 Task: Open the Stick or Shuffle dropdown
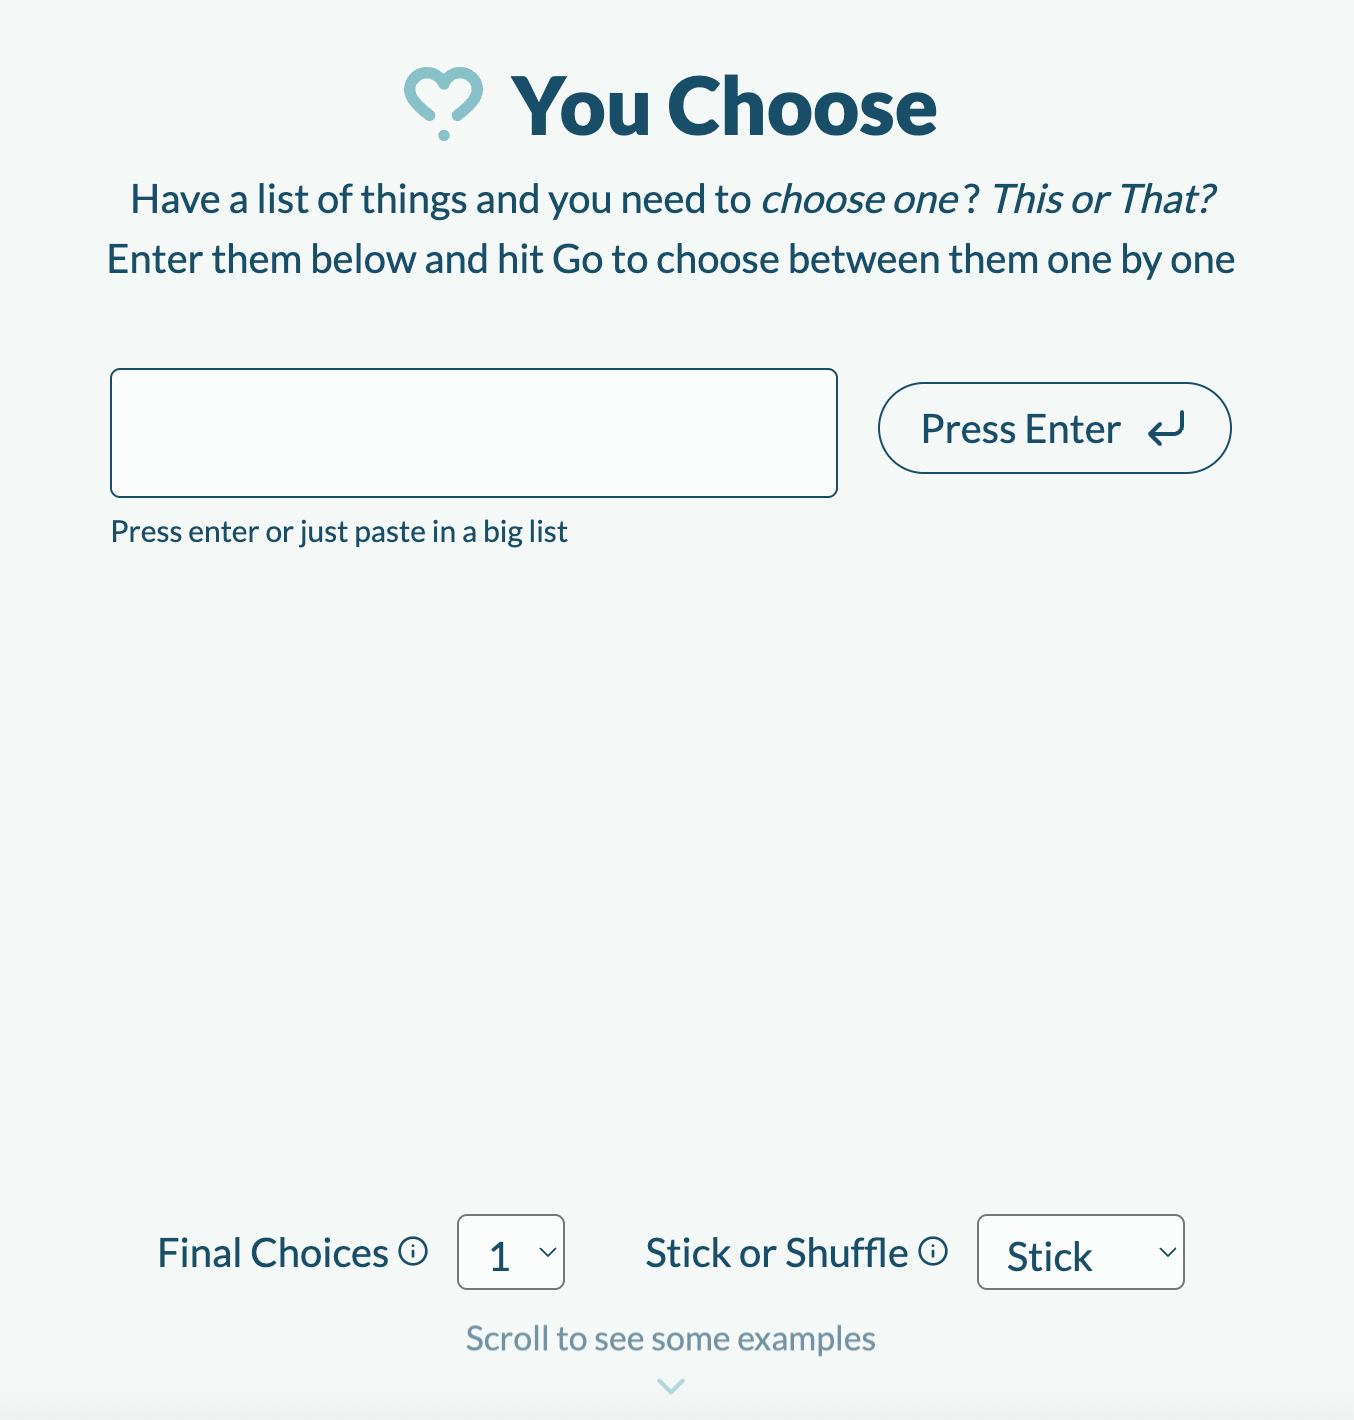[1080, 1252]
